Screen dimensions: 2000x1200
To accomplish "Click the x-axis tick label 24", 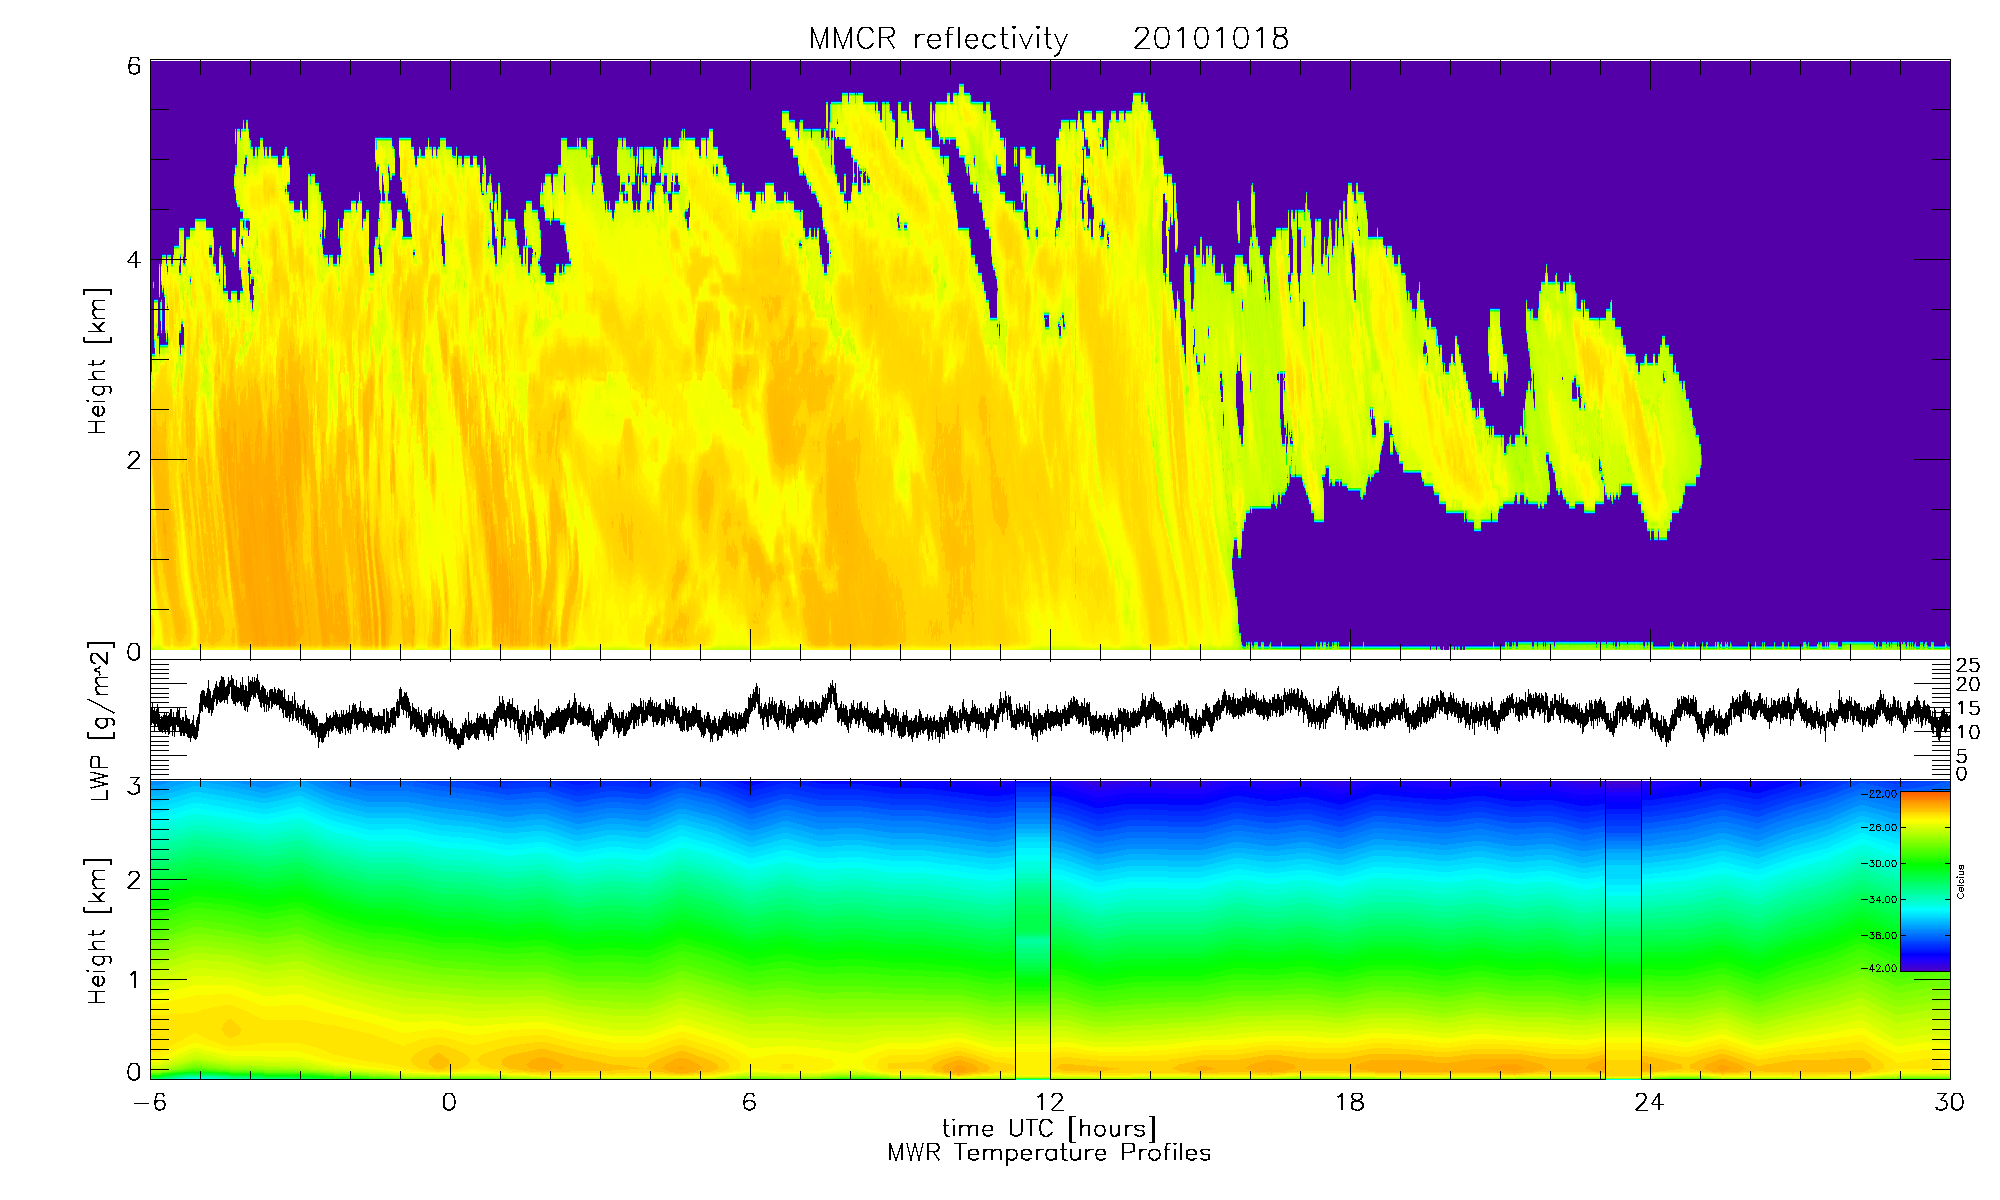I will [x=1649, y=1102].
